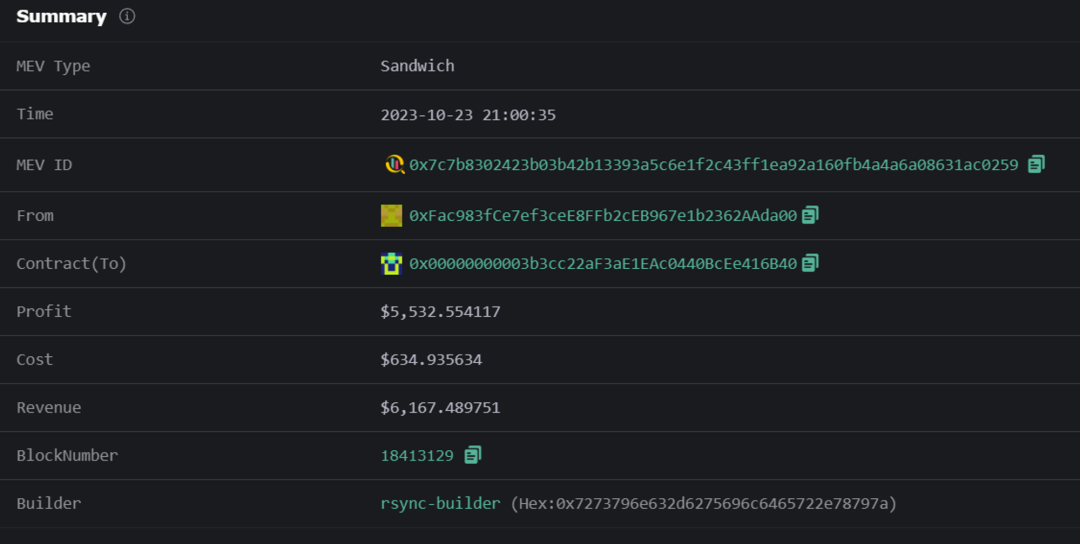Click the Summary section heading
Image resolution: width=1080 pixels, height=544 pixels.
(61, 17)
